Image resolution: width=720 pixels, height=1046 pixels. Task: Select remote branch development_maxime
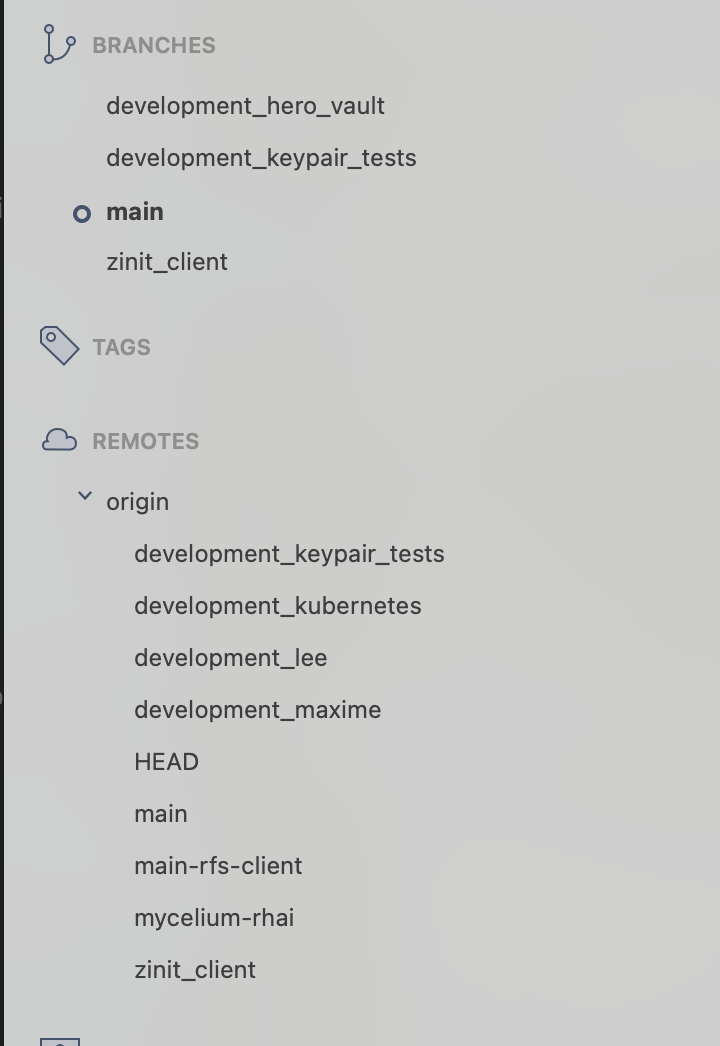click(258, 710)
